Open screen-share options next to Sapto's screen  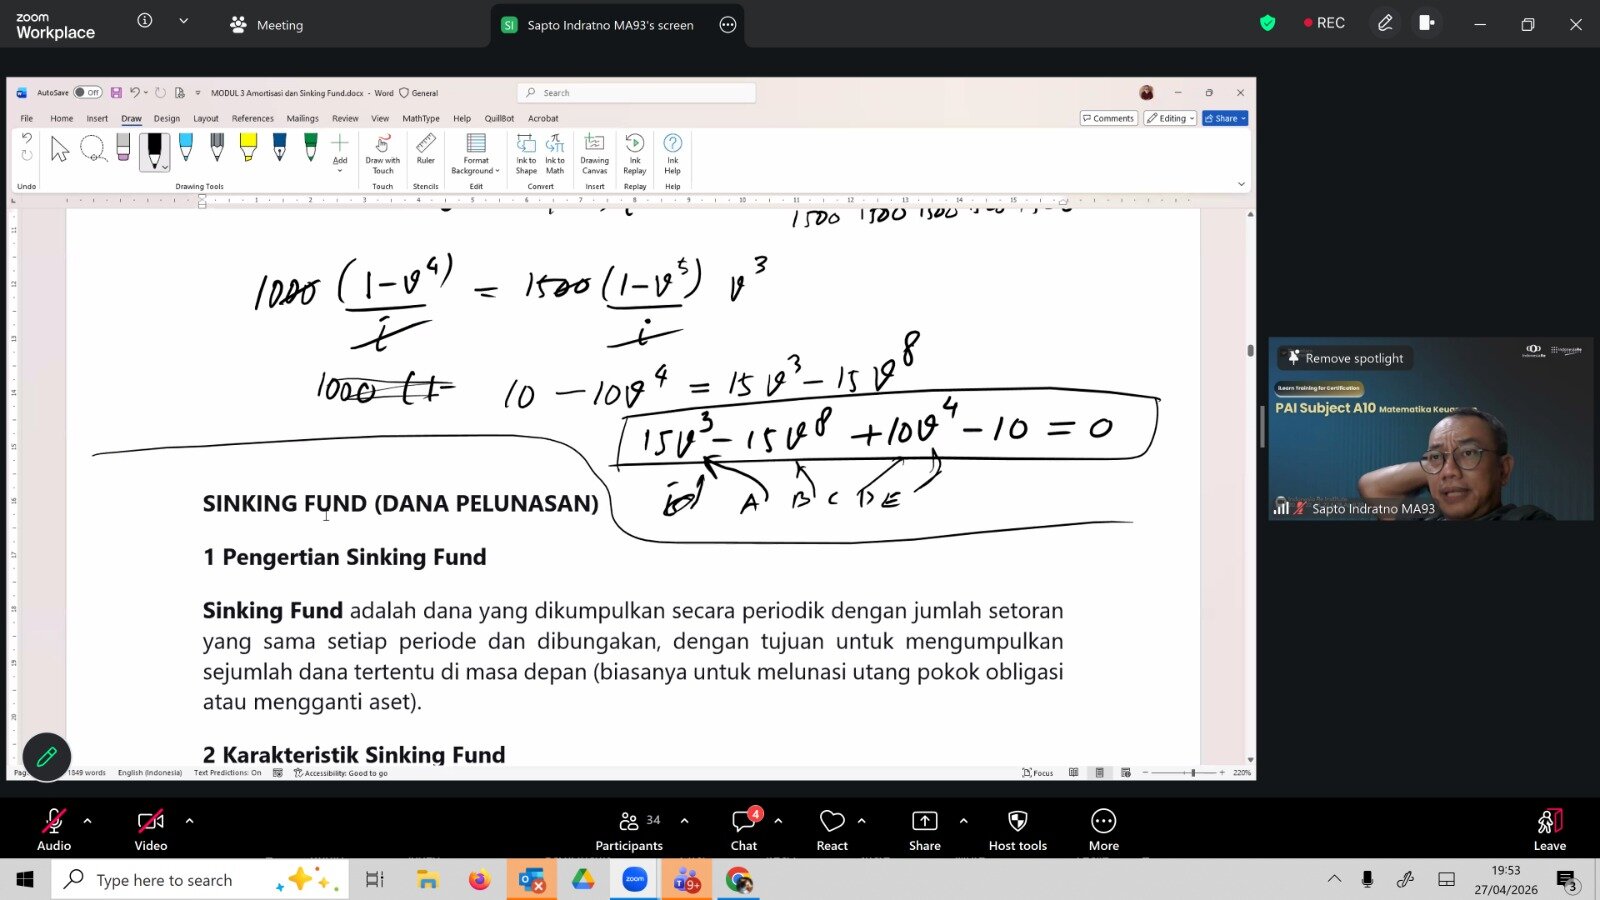click(728, 25)
